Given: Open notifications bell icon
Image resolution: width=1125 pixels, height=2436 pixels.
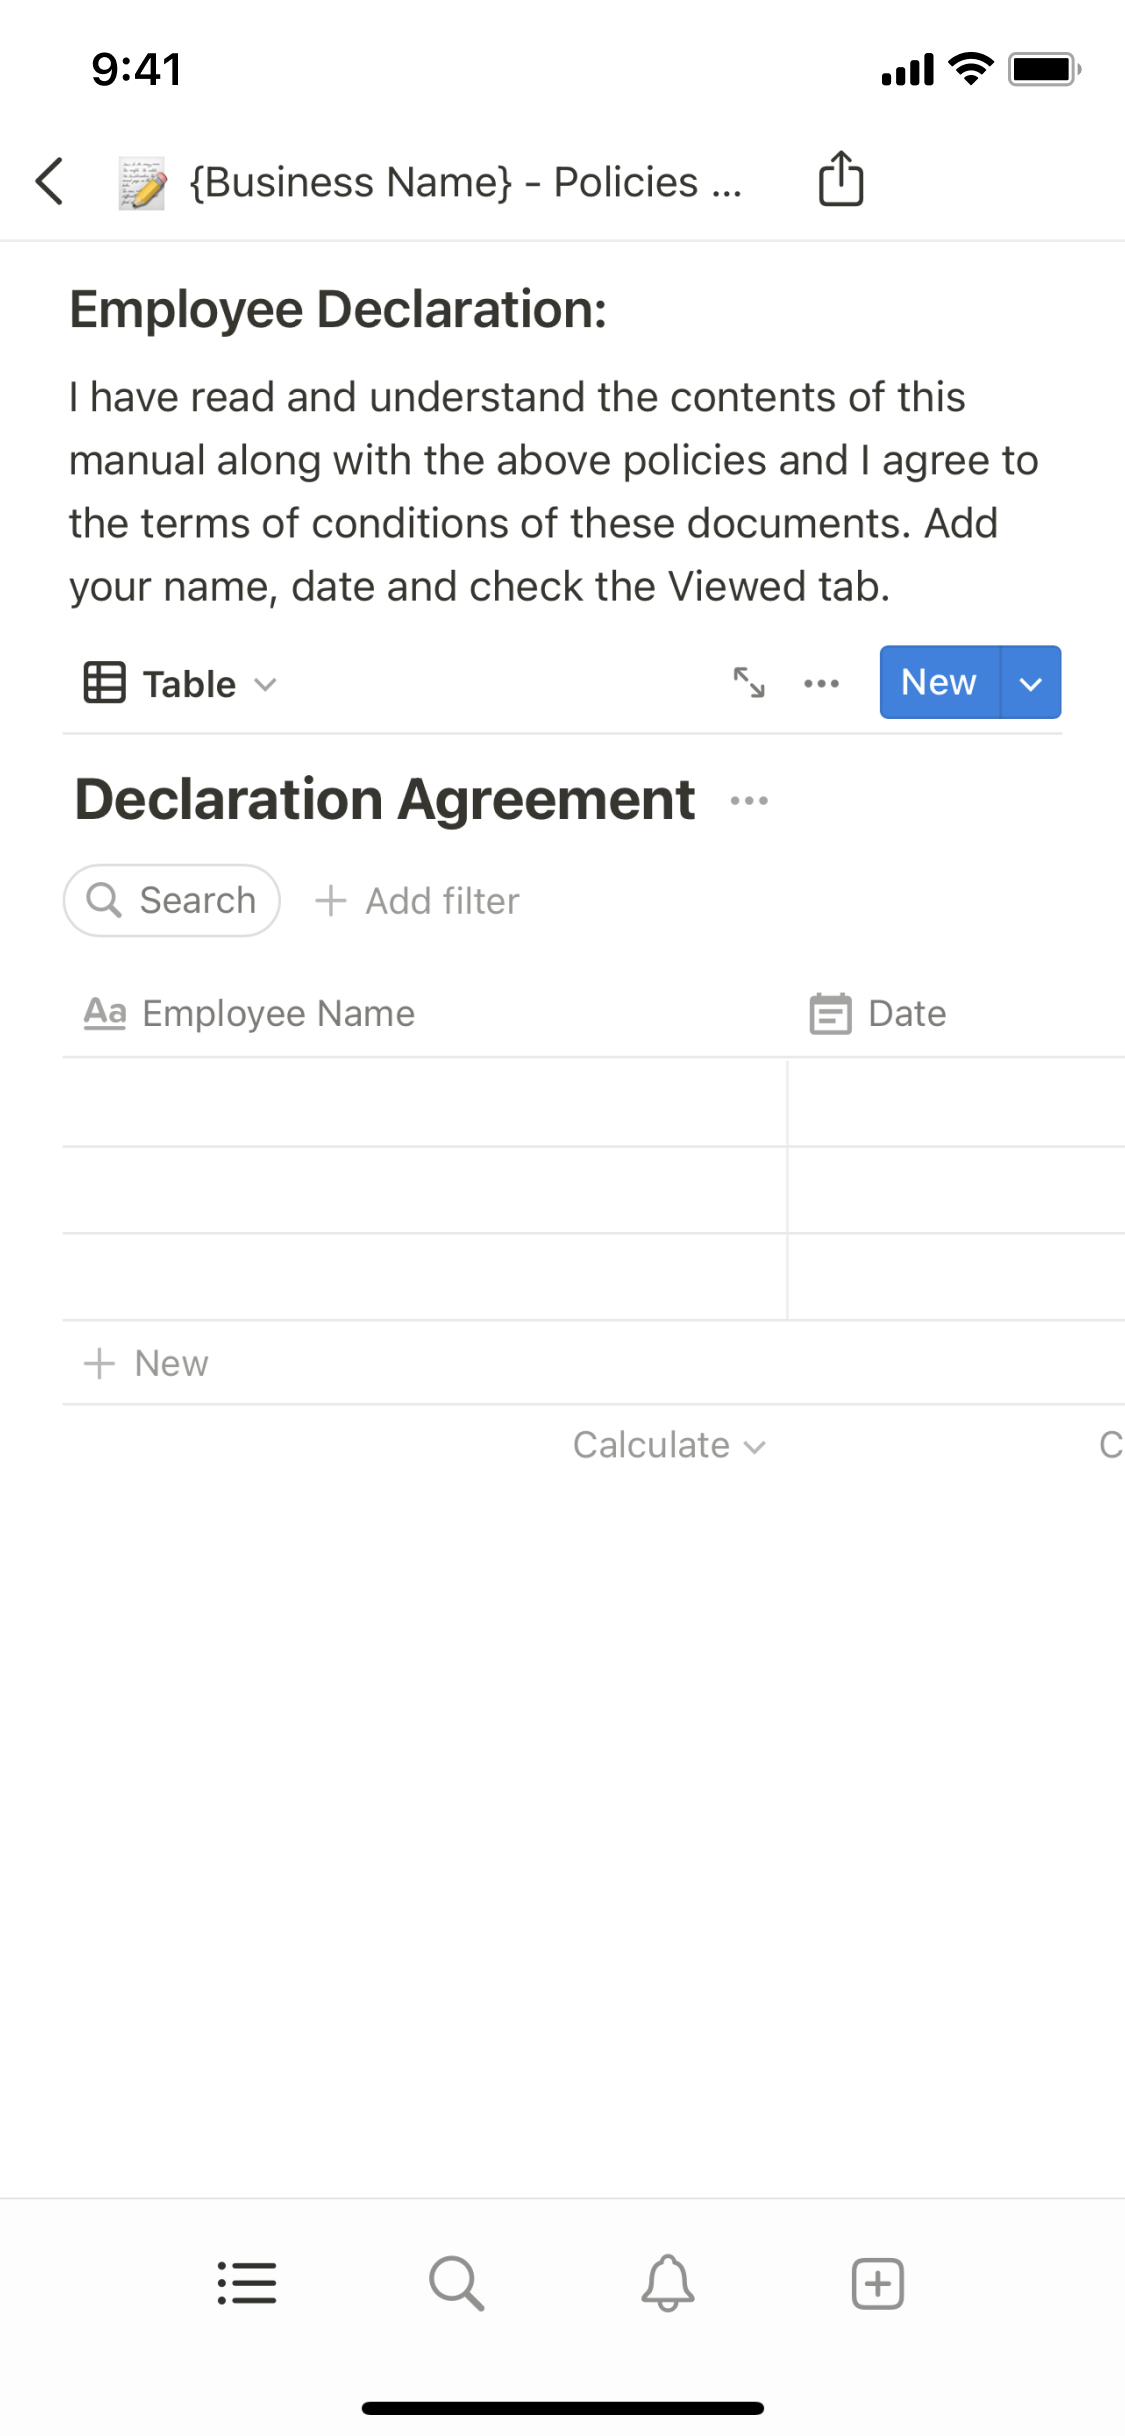Looking at the screenshot, I should coord(667,2283).
